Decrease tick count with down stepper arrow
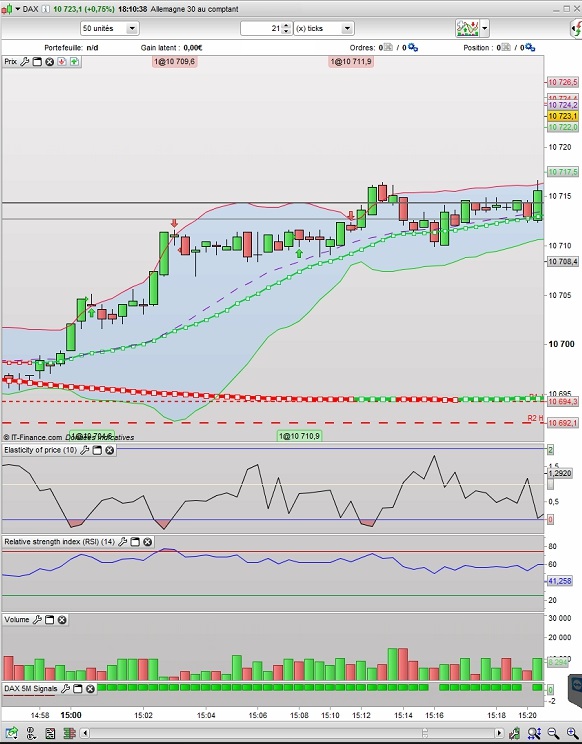582x744 pixels. [x=286, y=31]
